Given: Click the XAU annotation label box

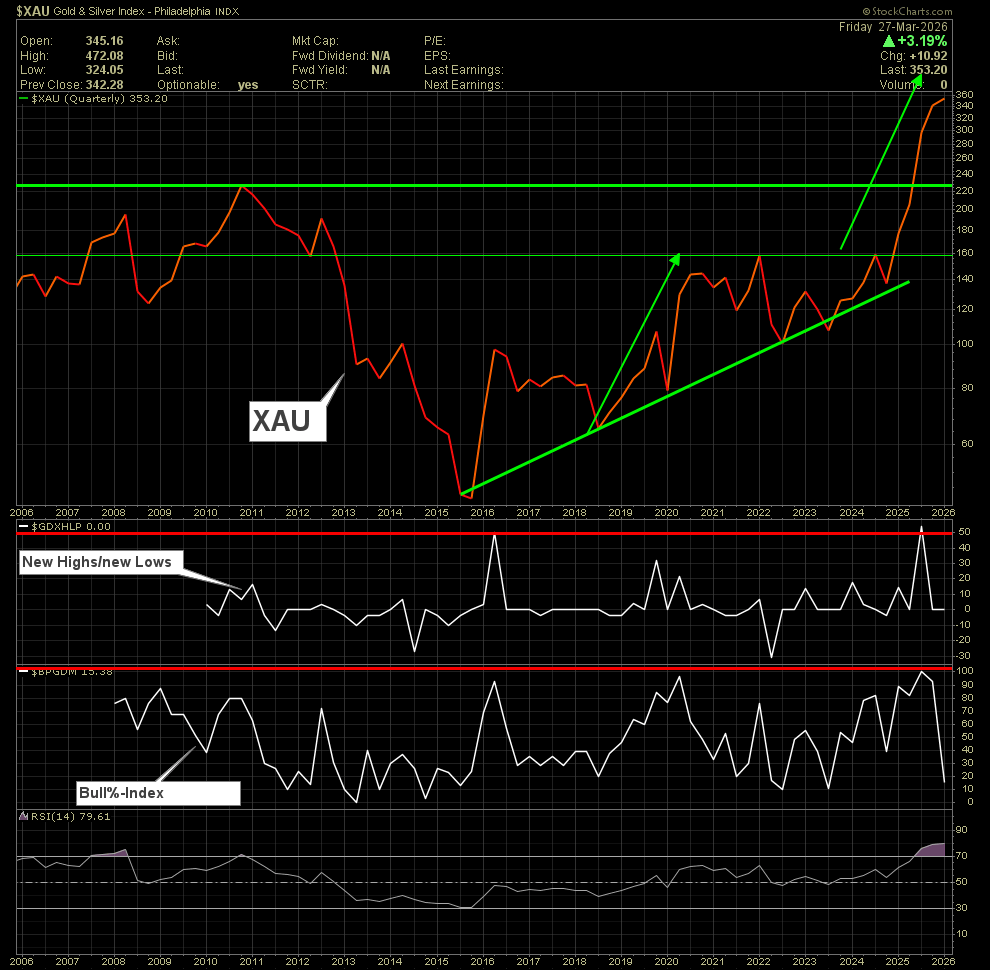Looking at the screenshot, I should coord(288,421).
